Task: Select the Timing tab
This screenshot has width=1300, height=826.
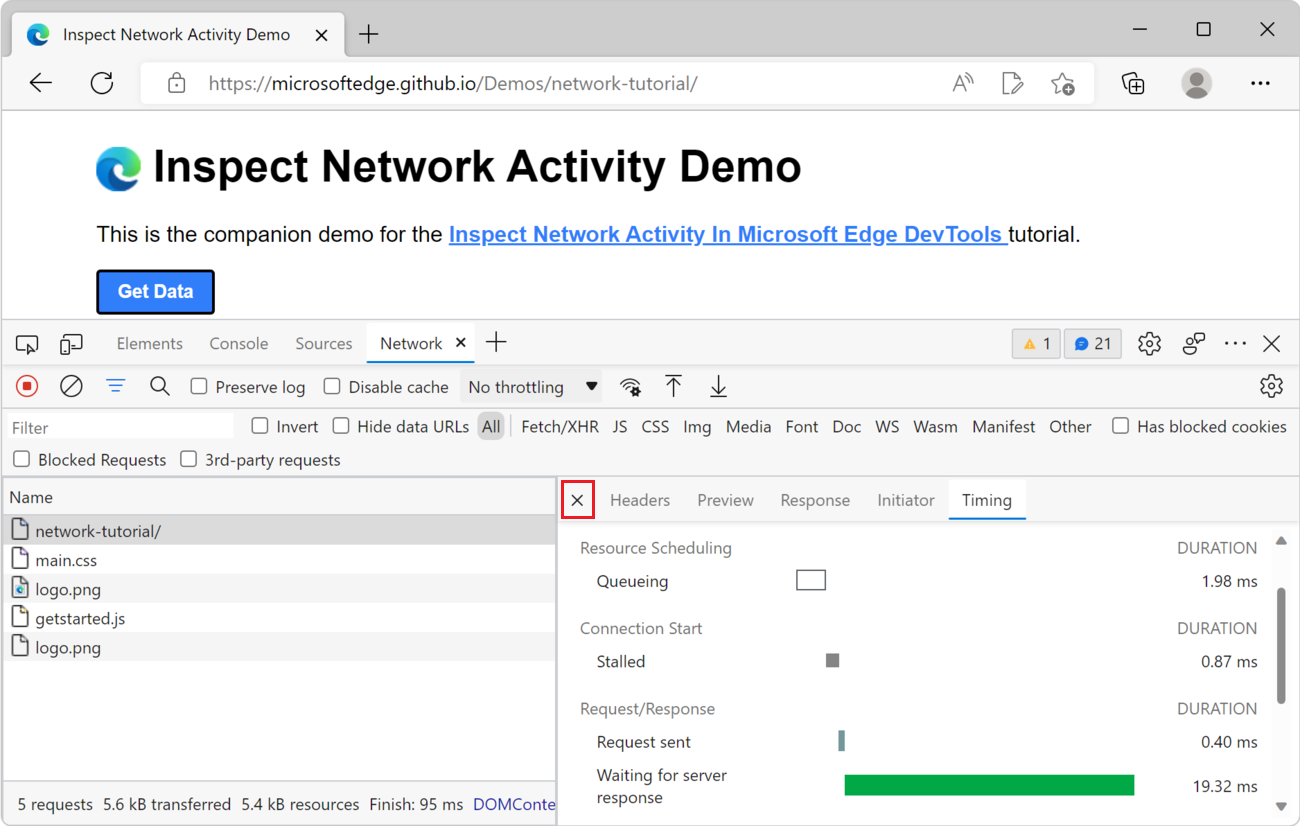Action: click(987, 500)
